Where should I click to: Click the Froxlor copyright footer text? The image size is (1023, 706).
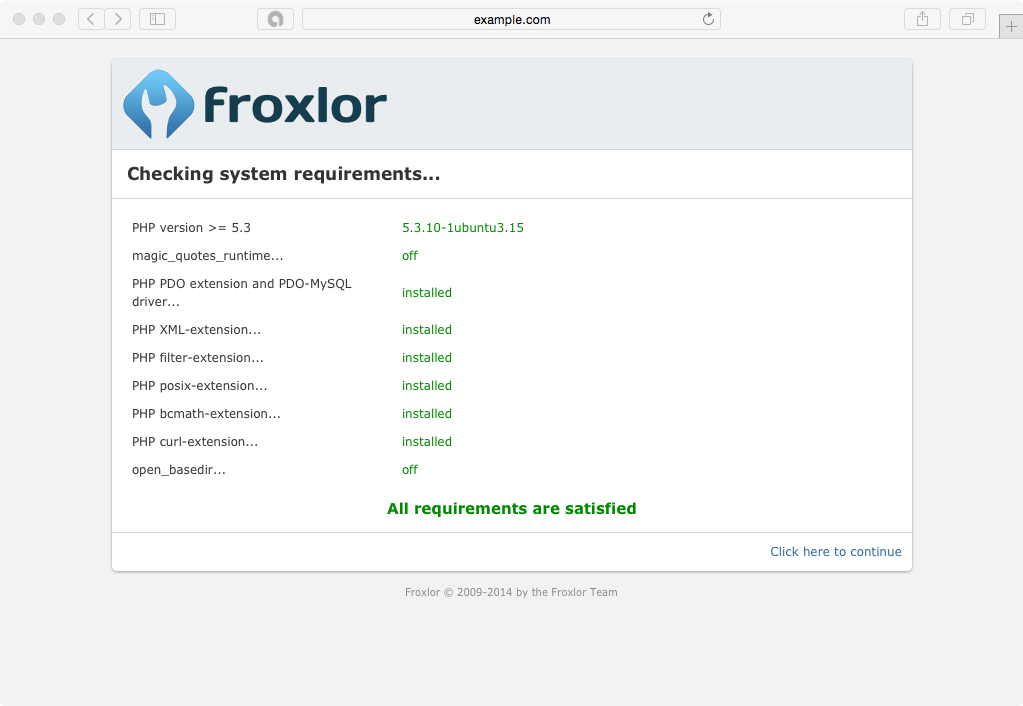tap(511, 592)
